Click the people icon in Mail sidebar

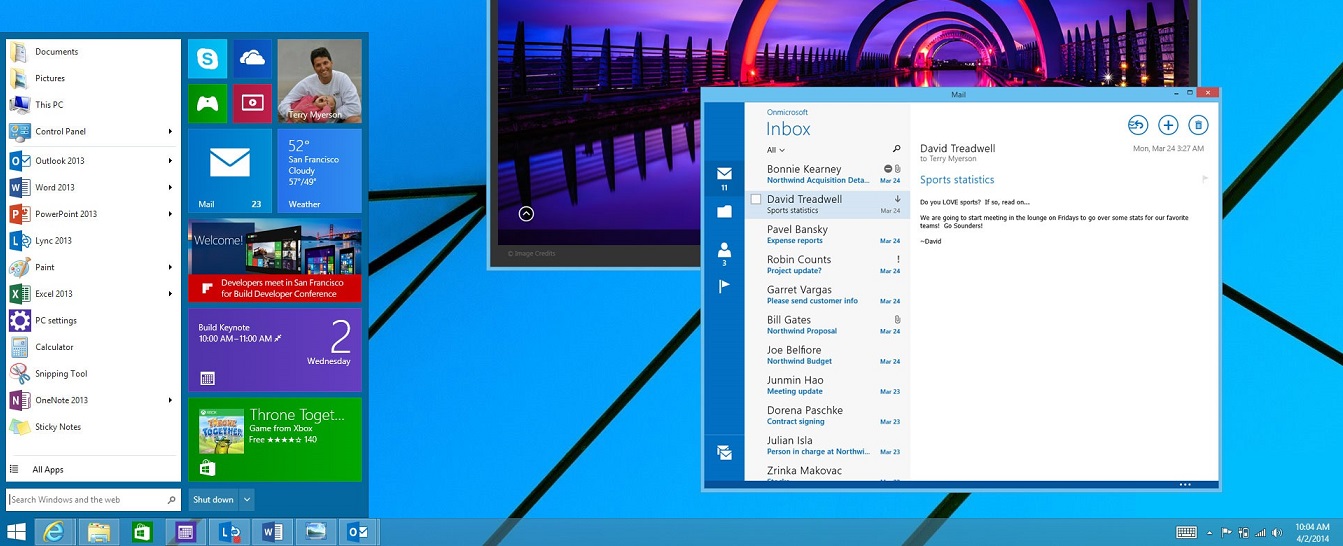click(724, 250)
